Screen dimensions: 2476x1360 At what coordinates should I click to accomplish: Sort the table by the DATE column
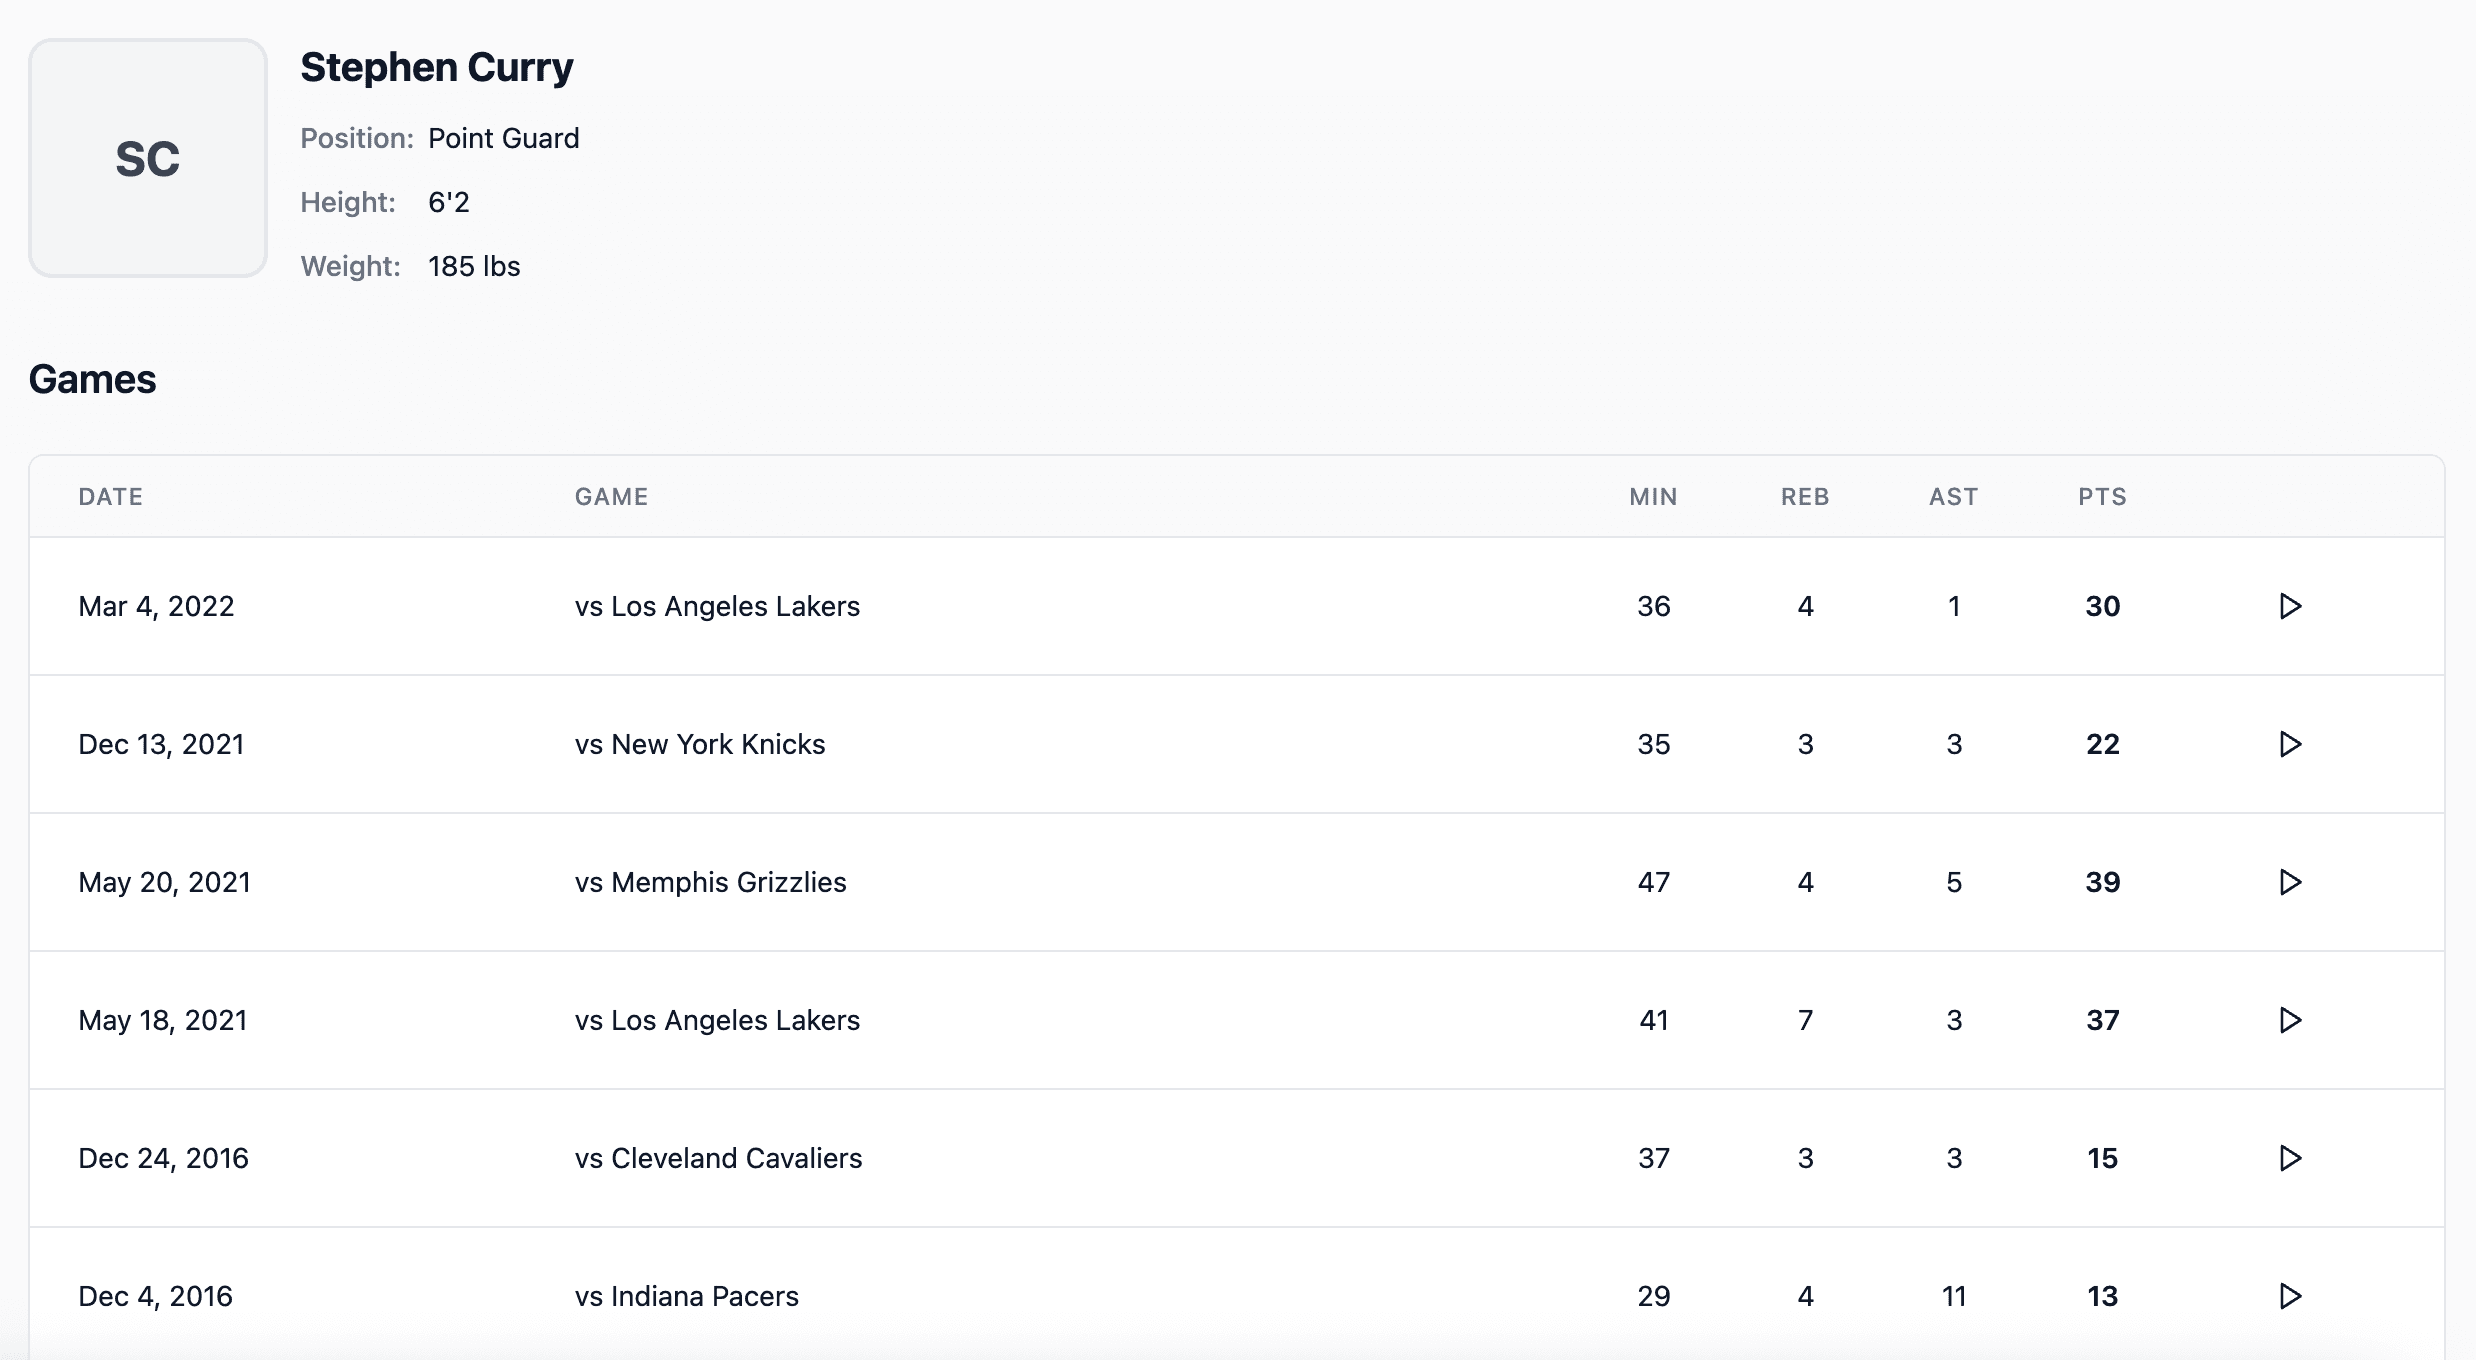(x=110, y=496)
